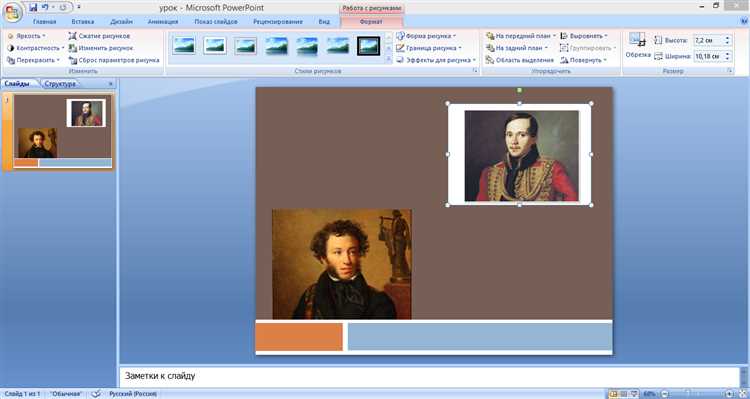Click the Русский (Россия) language indicator
This screenshot has width=750, height=399.
[x=133, y=394]
